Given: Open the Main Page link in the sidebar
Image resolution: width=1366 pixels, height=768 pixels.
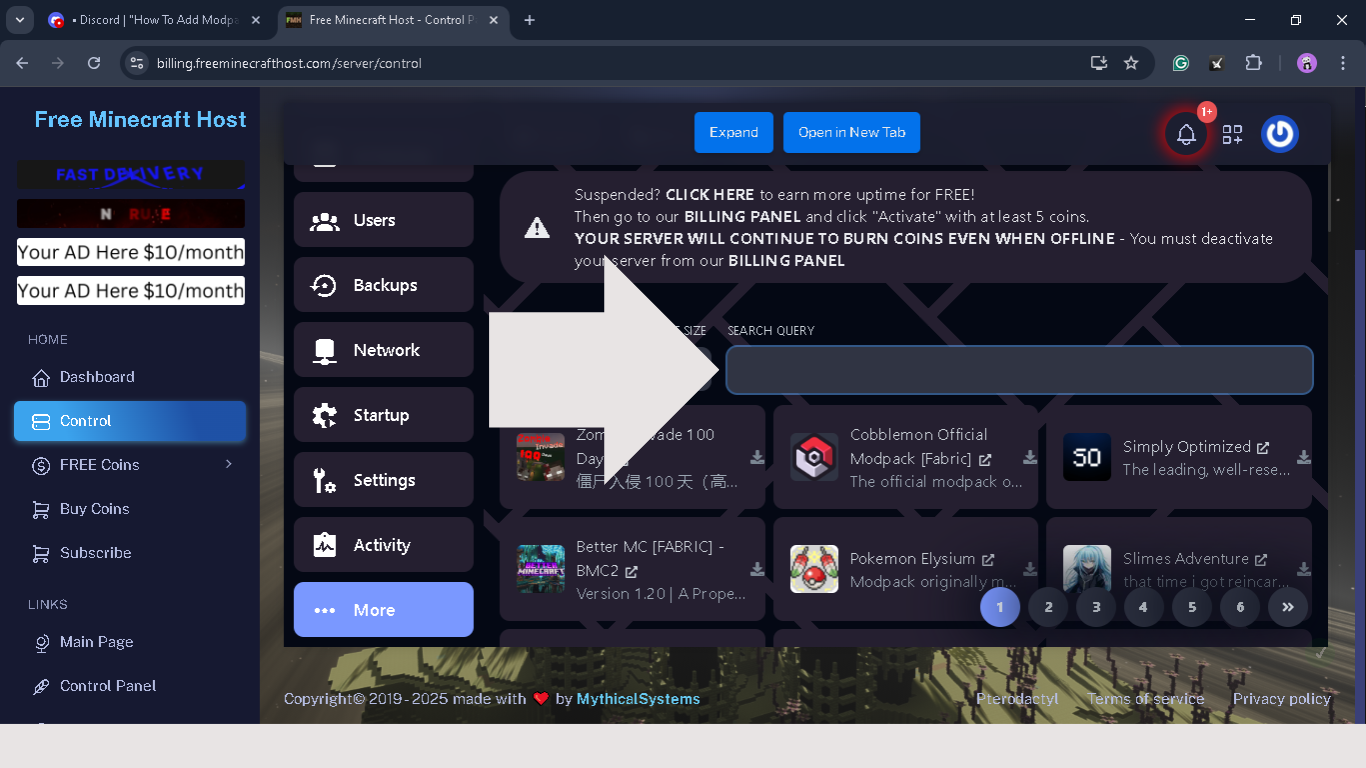Looking at the screenshot, I should [x=130, y=642].
